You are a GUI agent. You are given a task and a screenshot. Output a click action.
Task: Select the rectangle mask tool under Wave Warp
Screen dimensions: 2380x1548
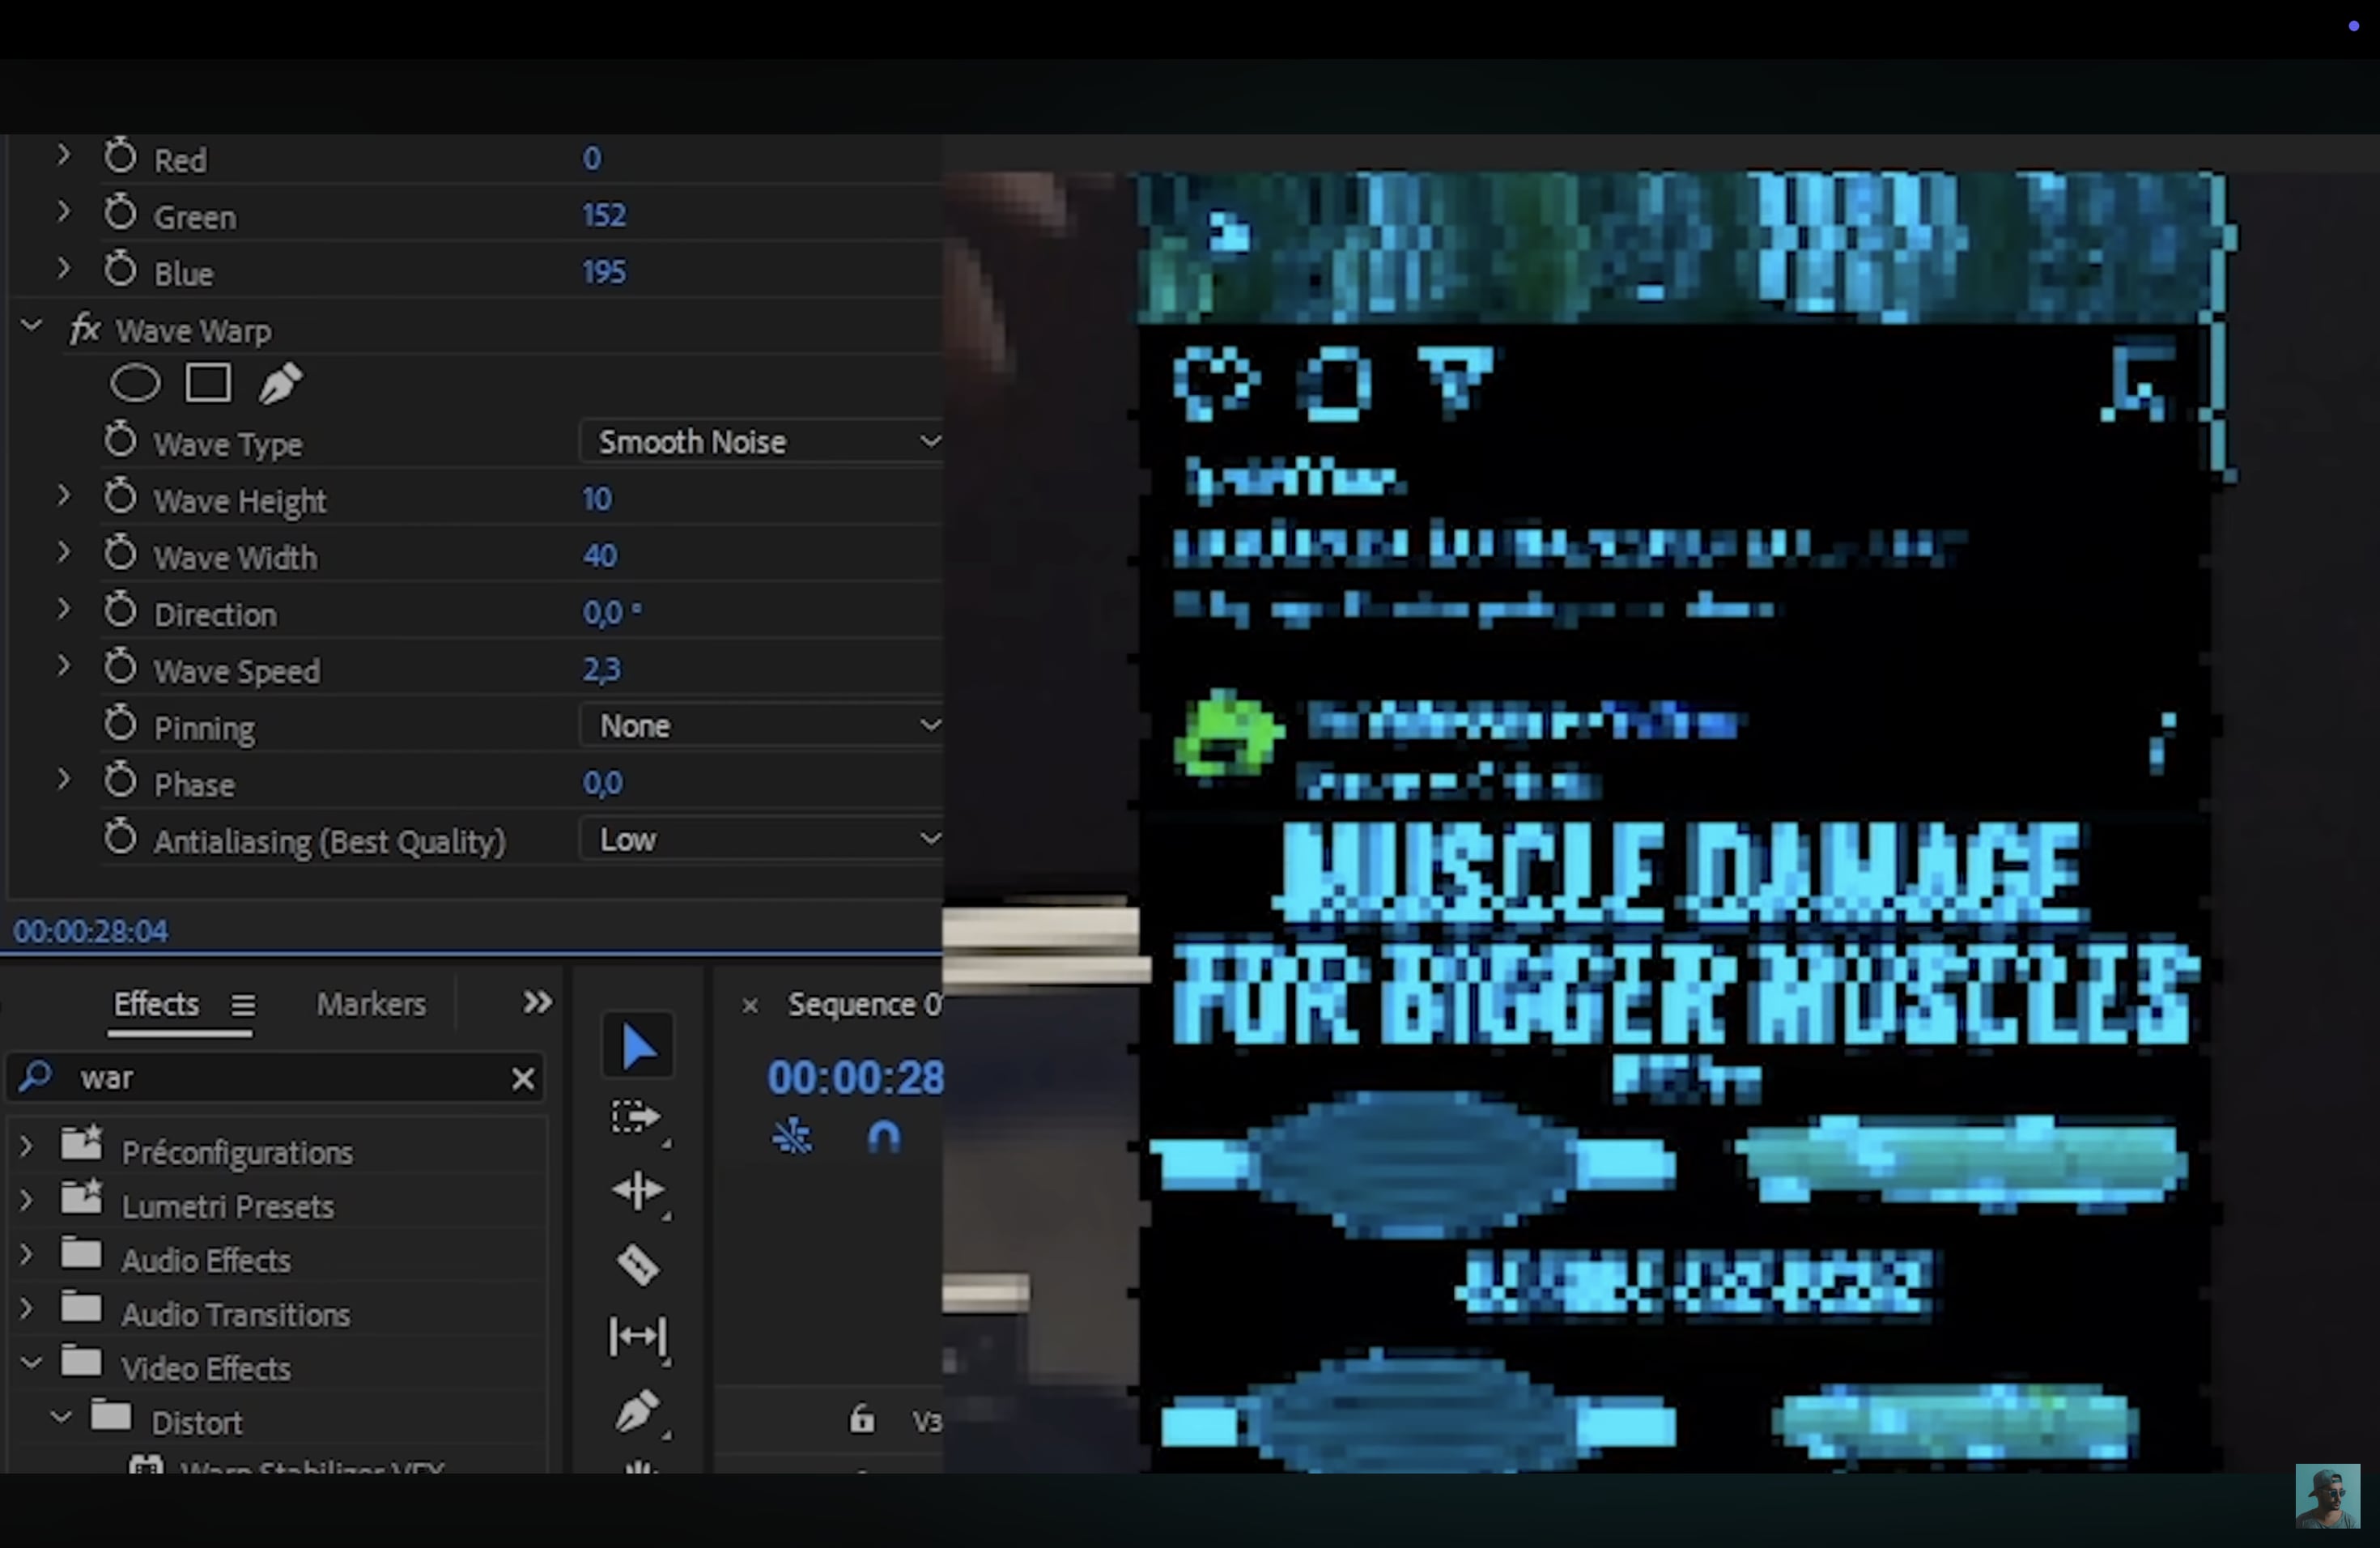[x=208, y=383]
